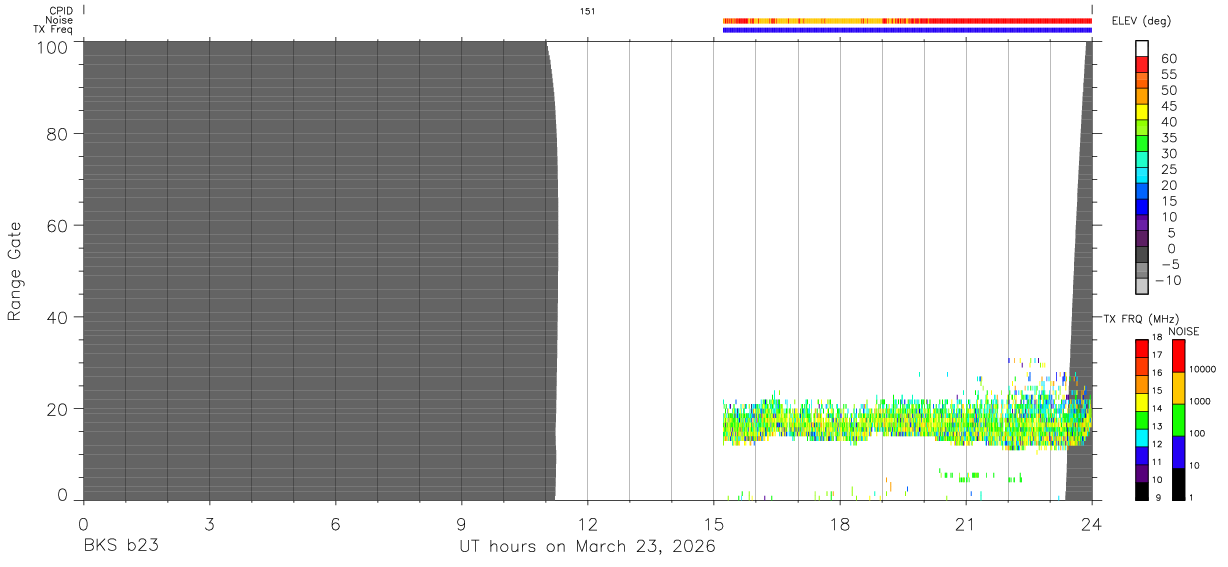Click the 15 tick on the UT hours axis

tap(713, 523)
